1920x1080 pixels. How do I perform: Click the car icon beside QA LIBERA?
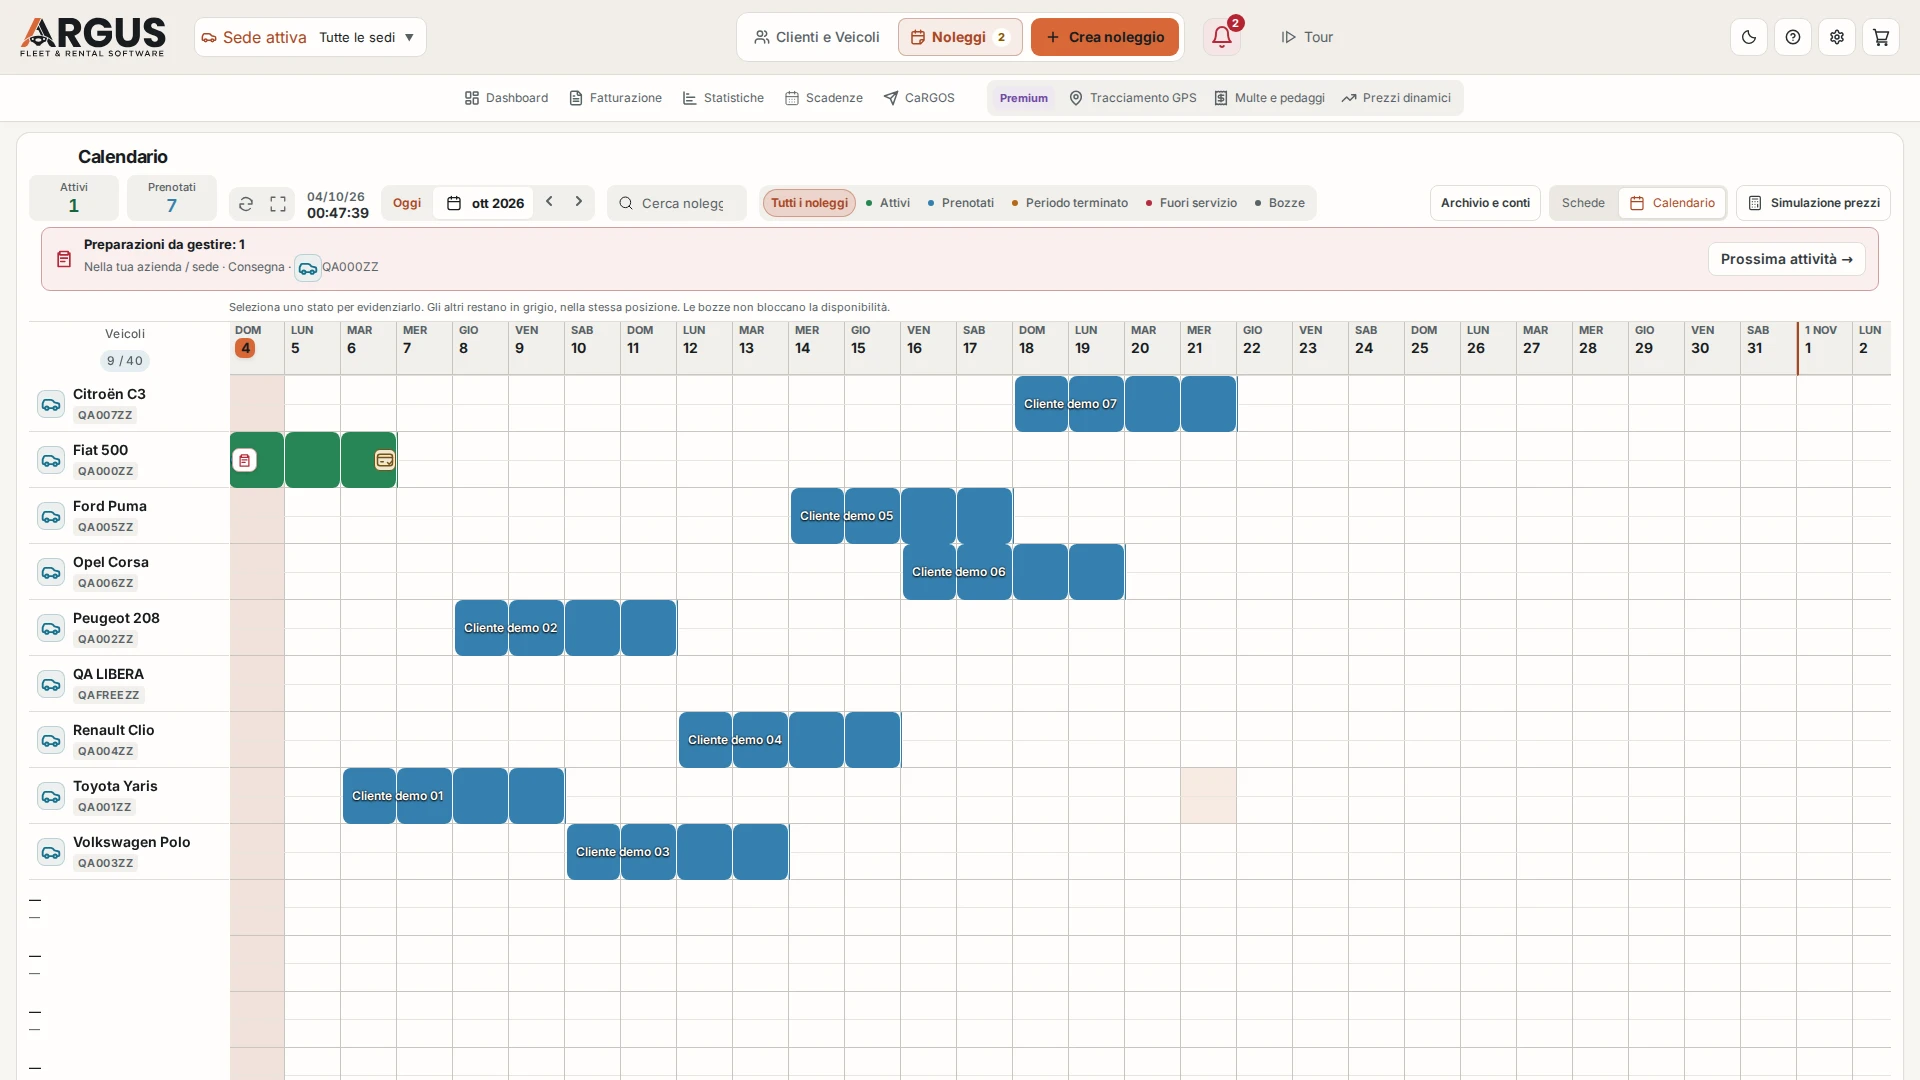tap(51, 684)
